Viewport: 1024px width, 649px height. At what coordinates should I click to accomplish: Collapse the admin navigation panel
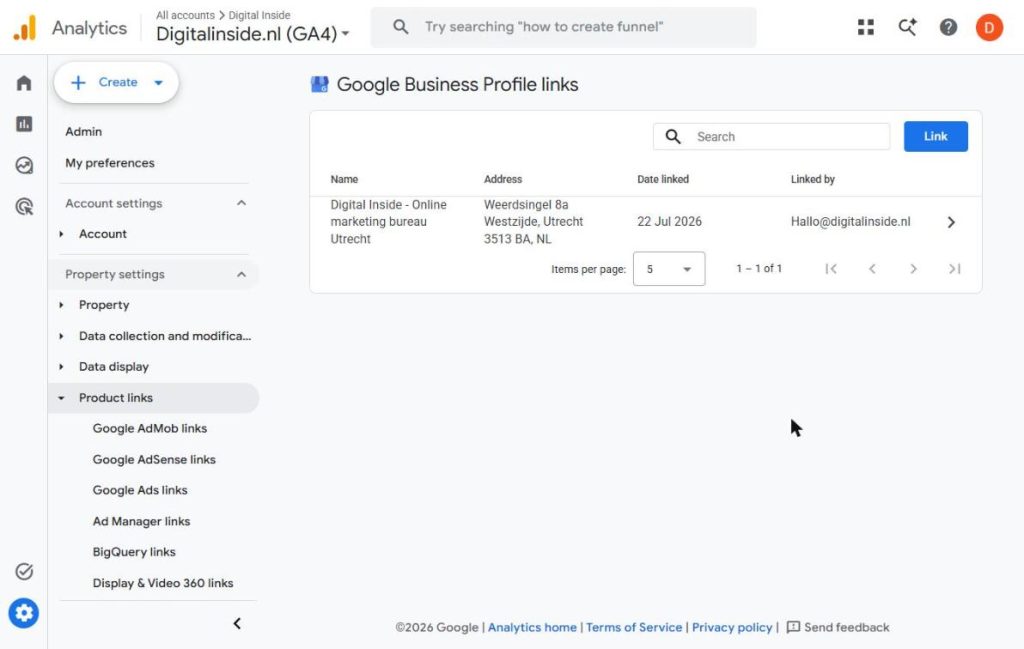click(x=237, y=624)
